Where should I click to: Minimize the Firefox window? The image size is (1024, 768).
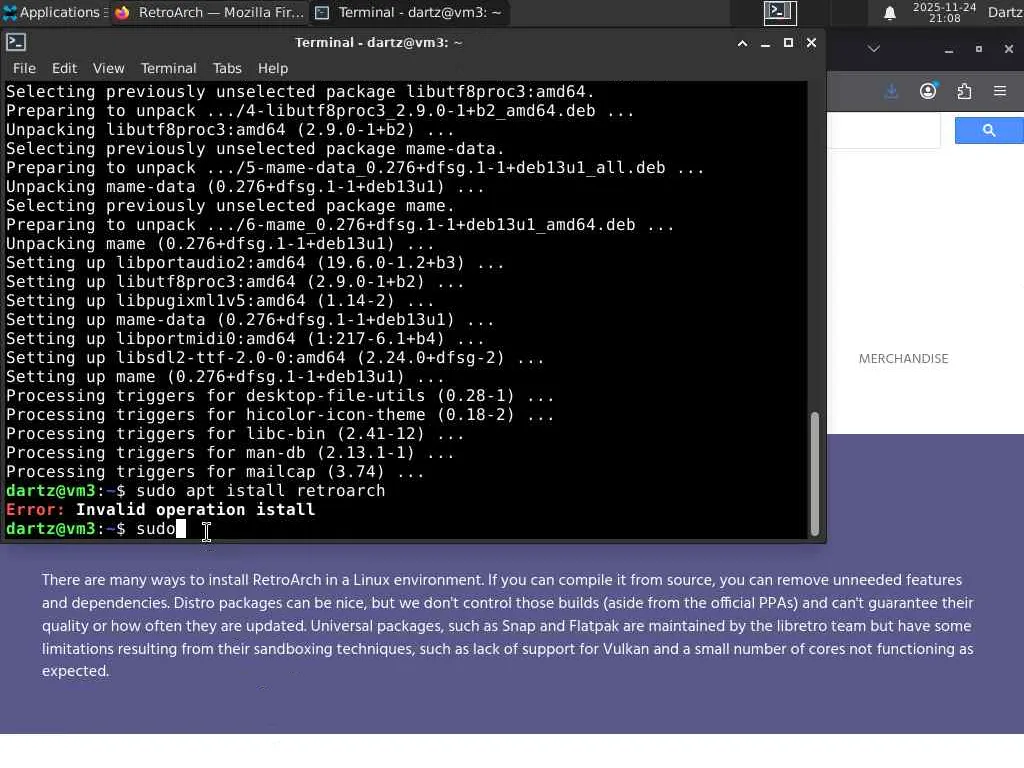(x=949, y=50)
